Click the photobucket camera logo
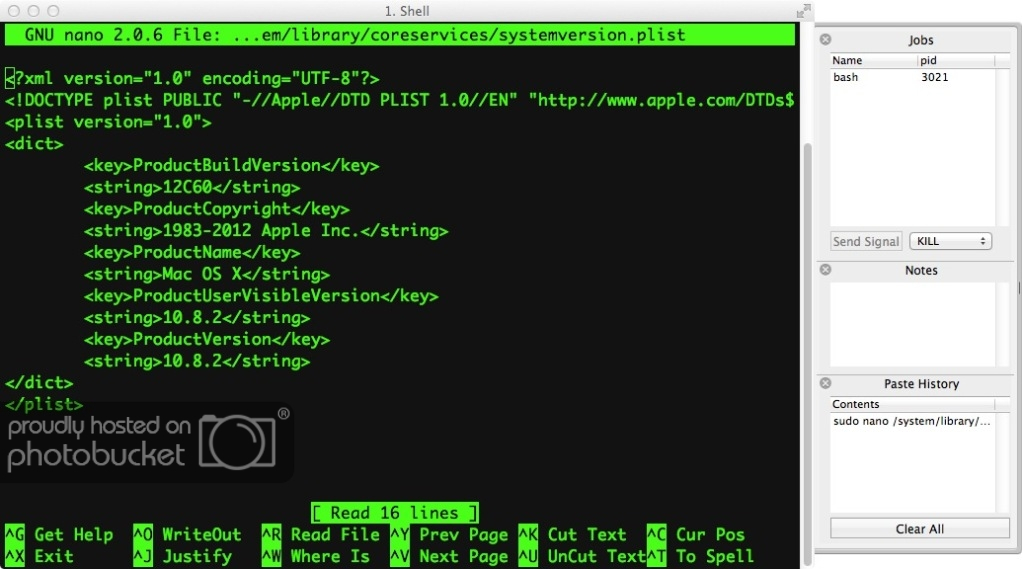The width and height of the screenshot is (1022, 569). pos(237,441)
